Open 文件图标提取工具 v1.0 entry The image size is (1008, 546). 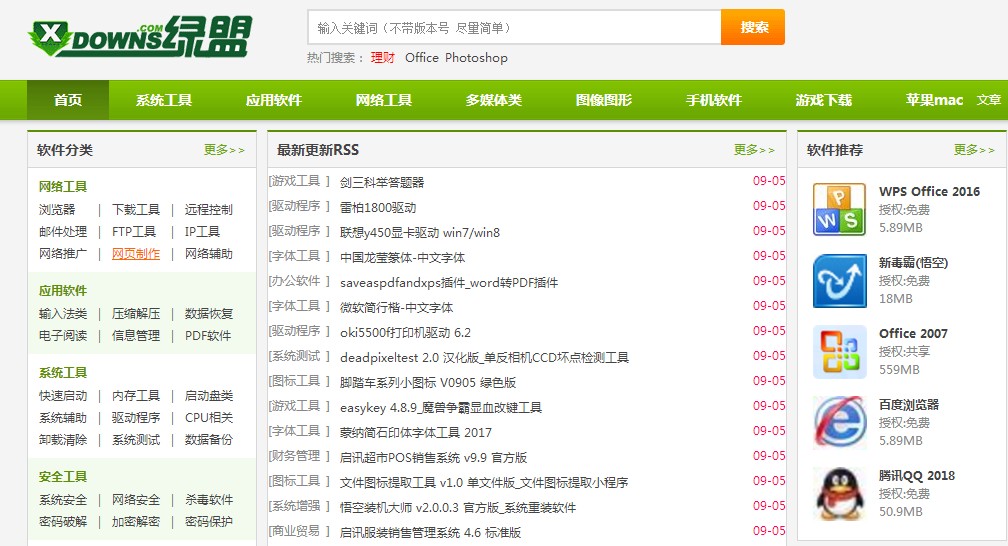(x=484, y=483)
